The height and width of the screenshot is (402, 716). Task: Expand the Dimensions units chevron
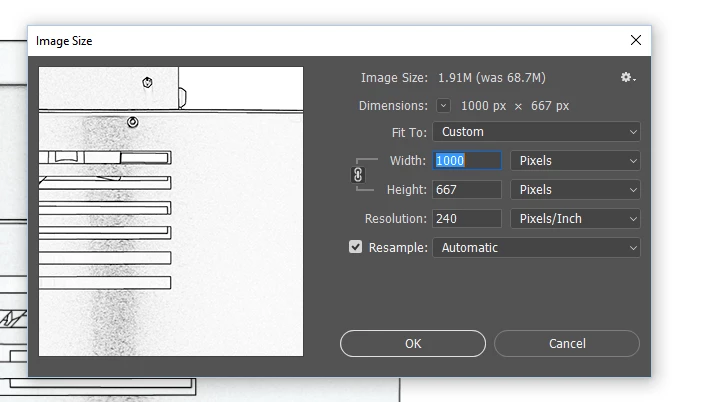point(443,106)
